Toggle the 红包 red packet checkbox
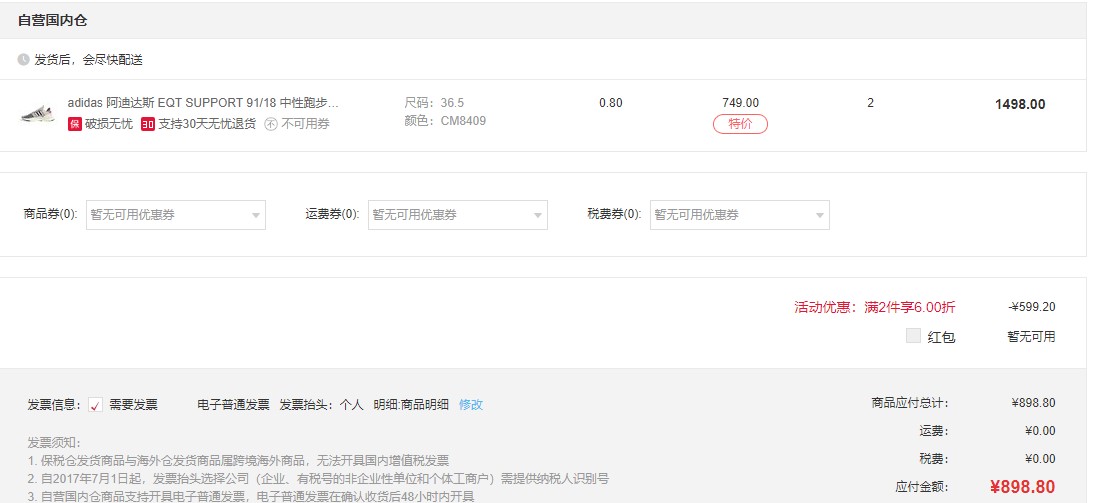Screen dimensions: 1108x503 pyautogui.click(x=913, y=336)
